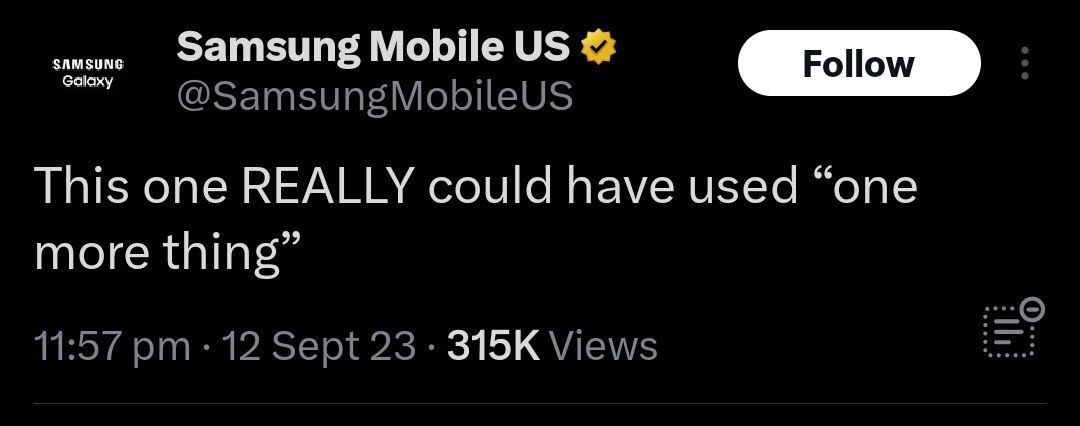Open the Samsung Mobile US display name

[373, 46]
